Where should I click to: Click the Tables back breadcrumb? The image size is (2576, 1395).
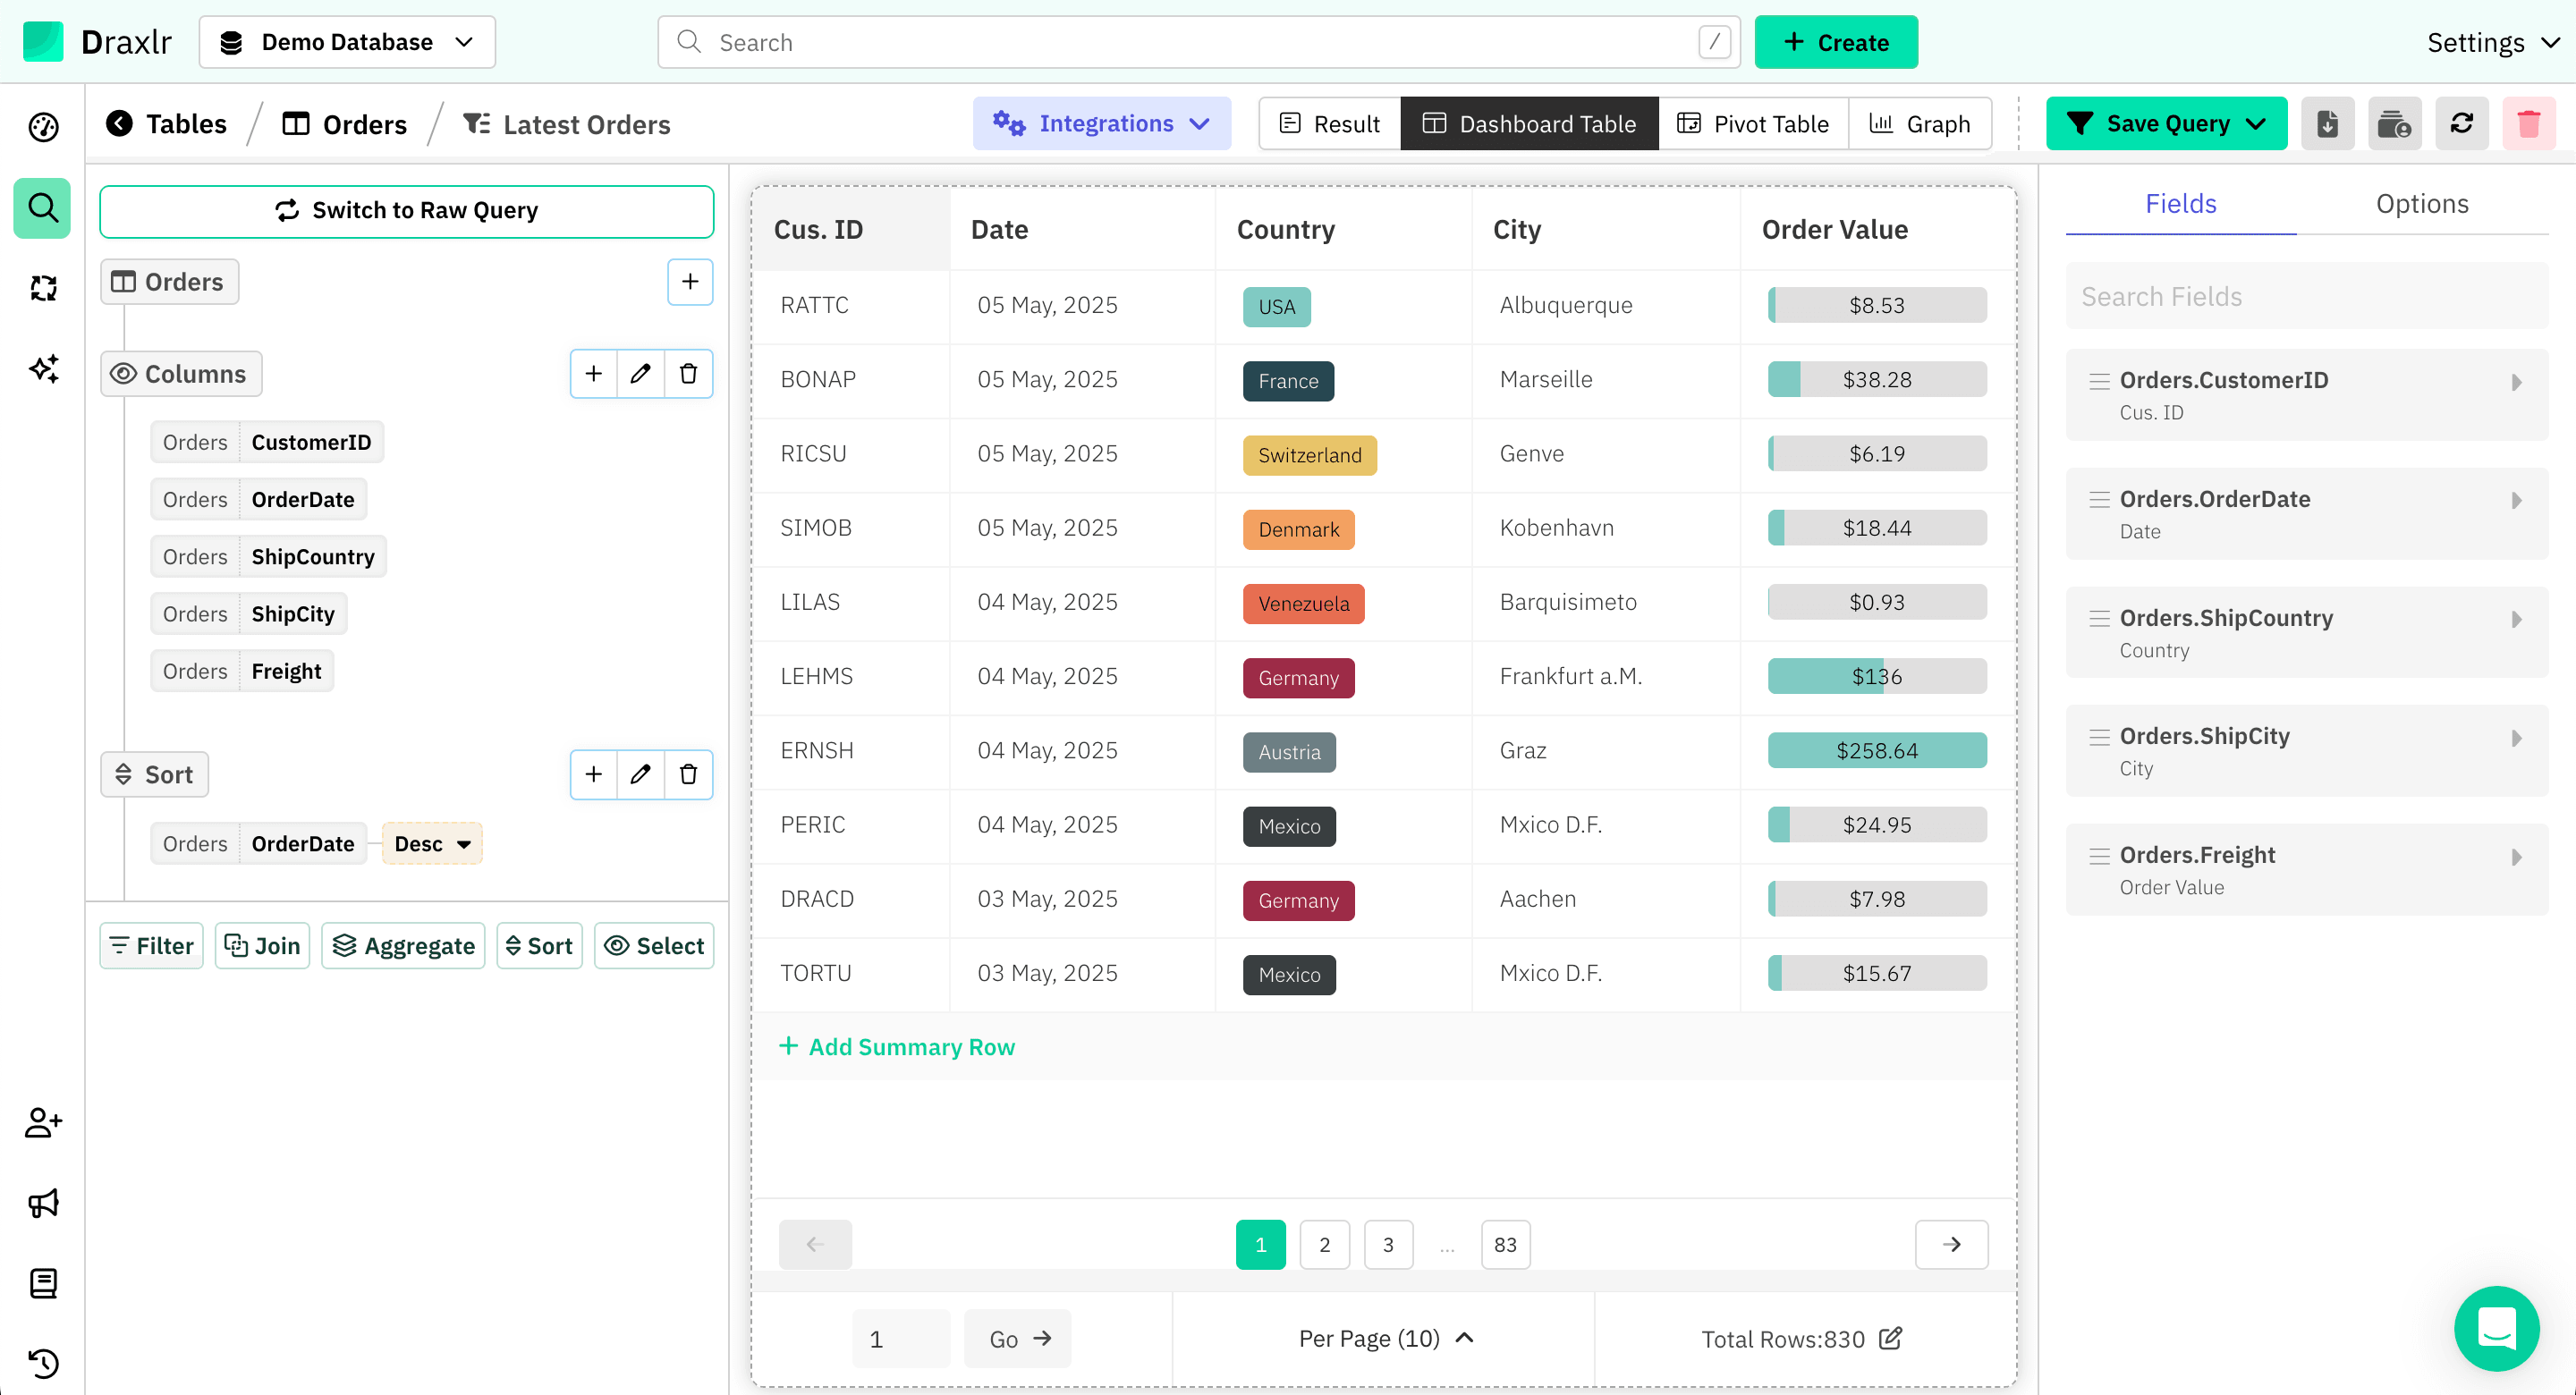pyautogui.click(x=166, y=124)
